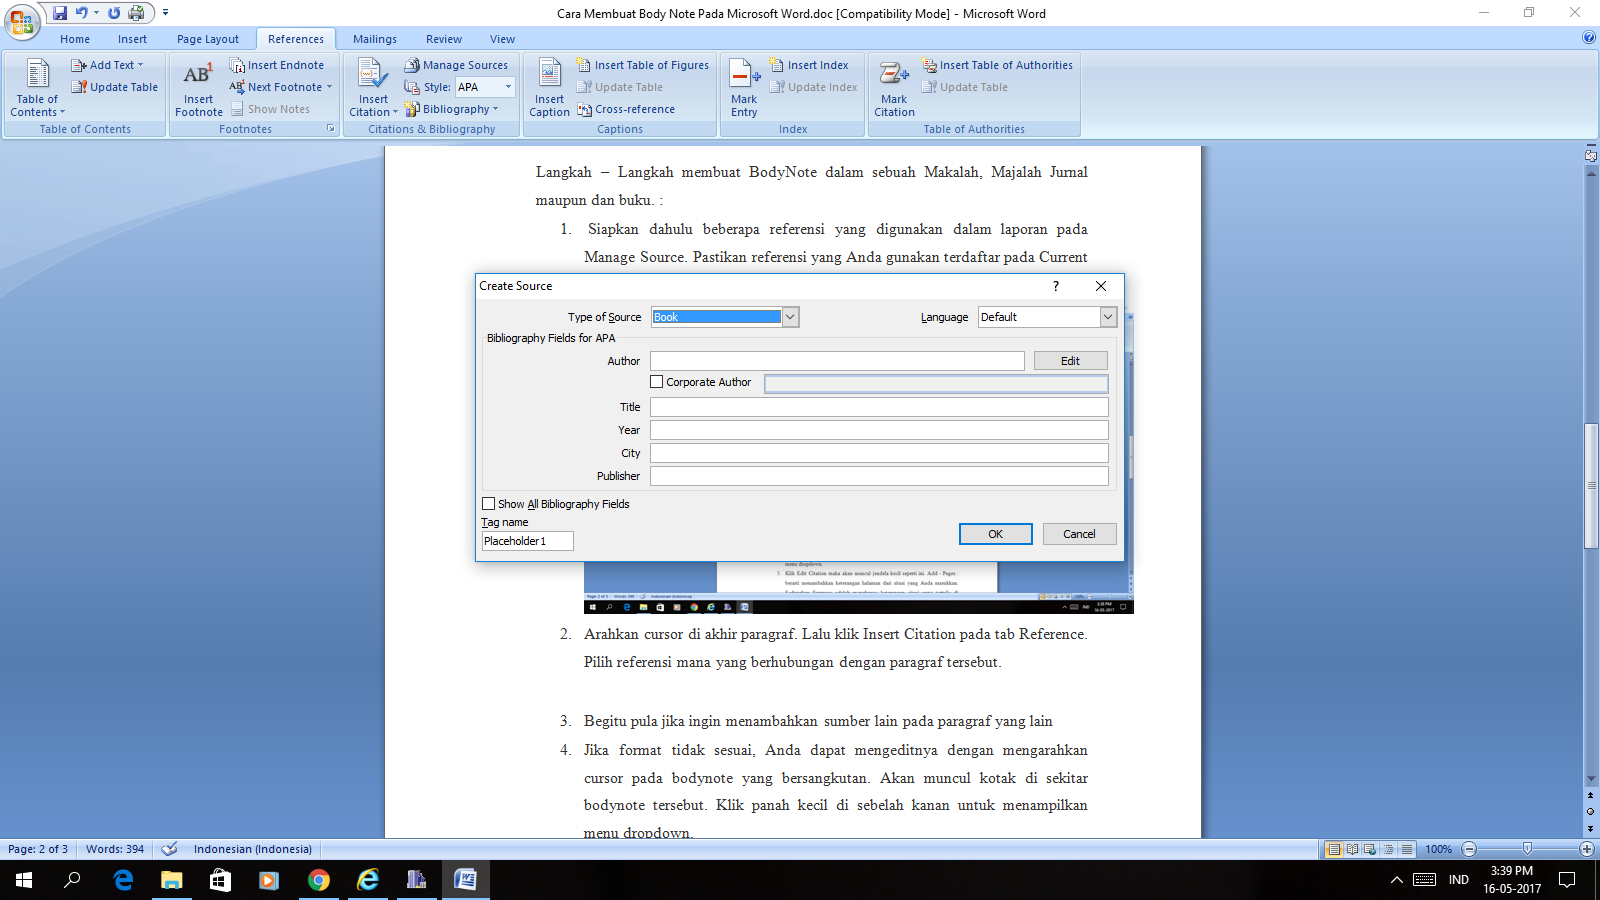Expand the Bibliography menu

pyautogui.click(x=451, y=109)
